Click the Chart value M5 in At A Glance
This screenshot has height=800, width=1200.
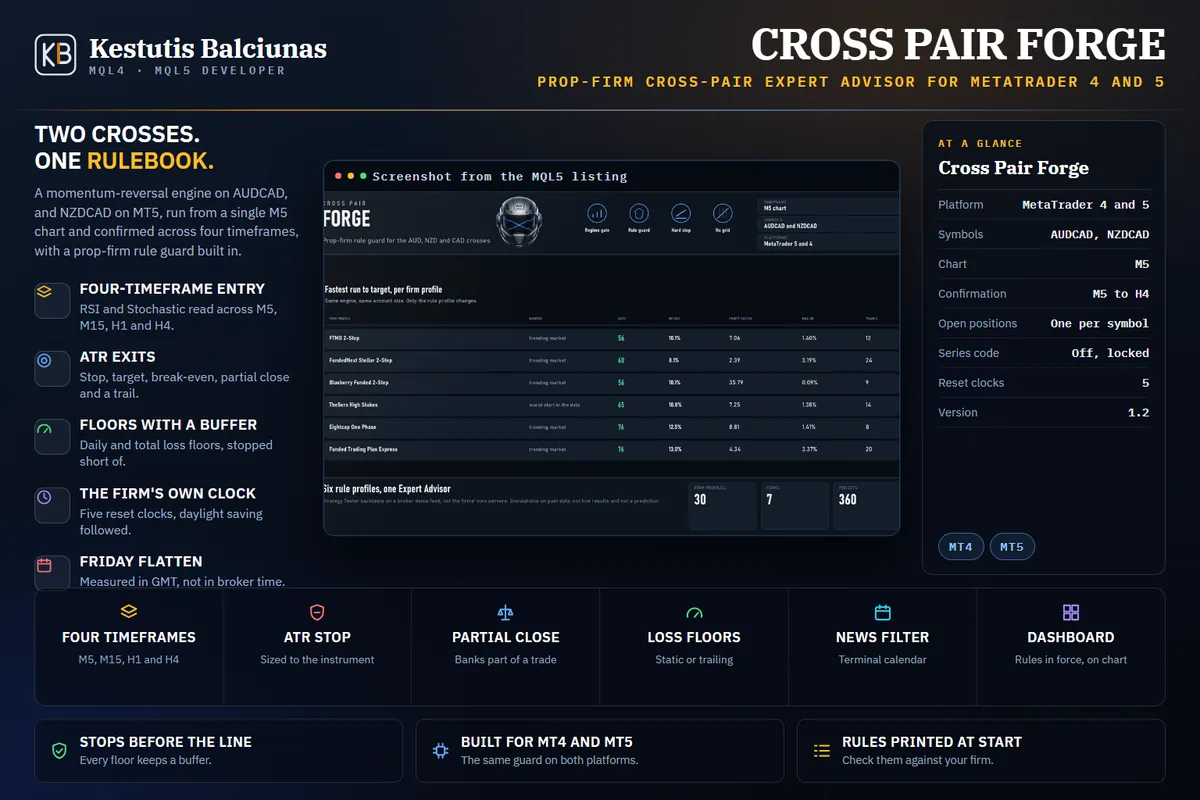click(1141, 265)
